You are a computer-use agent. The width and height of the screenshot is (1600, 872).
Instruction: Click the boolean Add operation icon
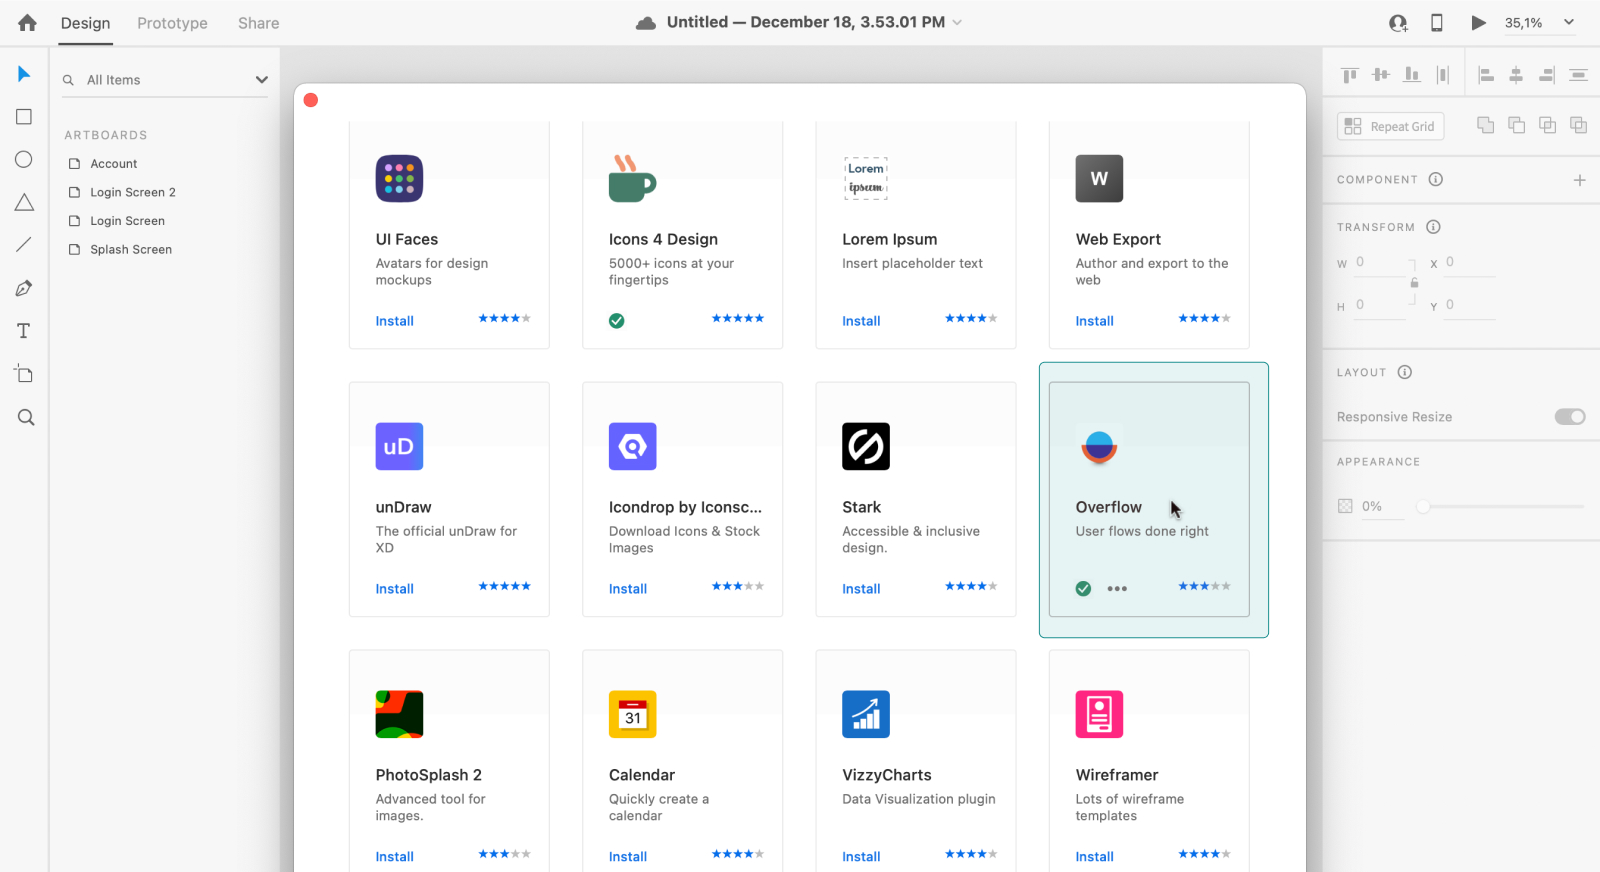[1486, 125]
